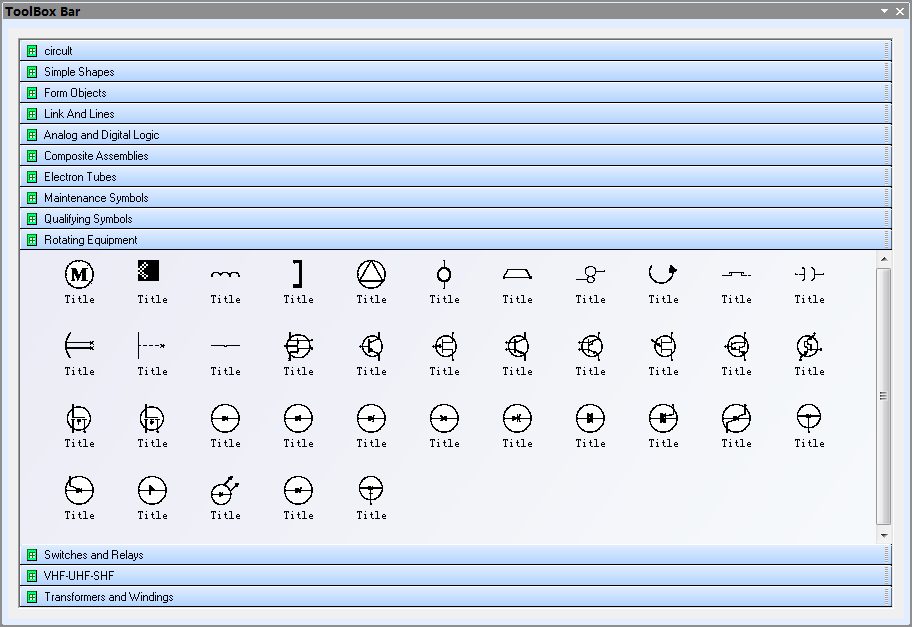This screenshot has height=627, width=912.
Task: Open the Simple Shapes section
Action: tap(79, 72)
